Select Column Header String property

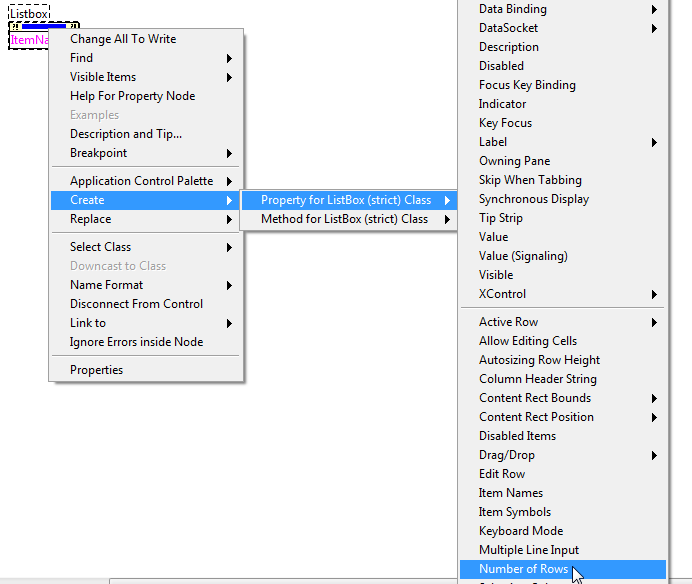click(x=563, y=379)
